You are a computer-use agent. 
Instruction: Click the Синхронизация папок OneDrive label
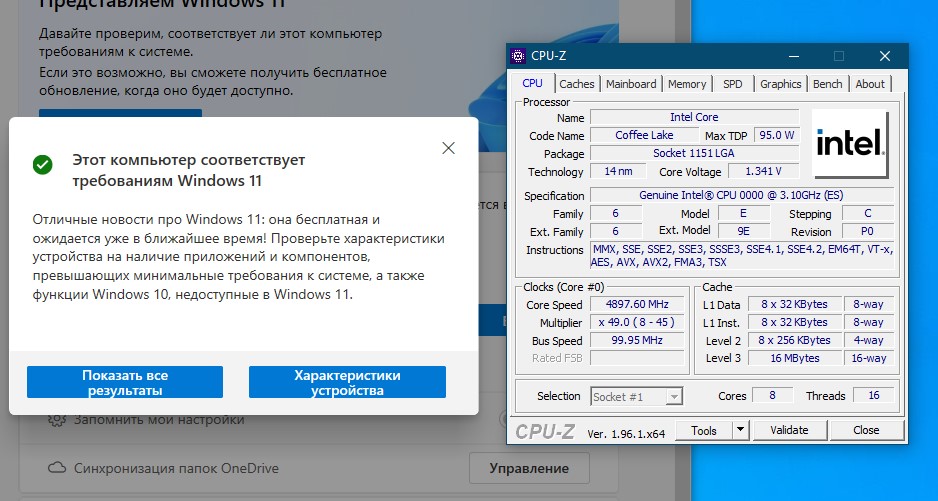[x=176, y=468]
